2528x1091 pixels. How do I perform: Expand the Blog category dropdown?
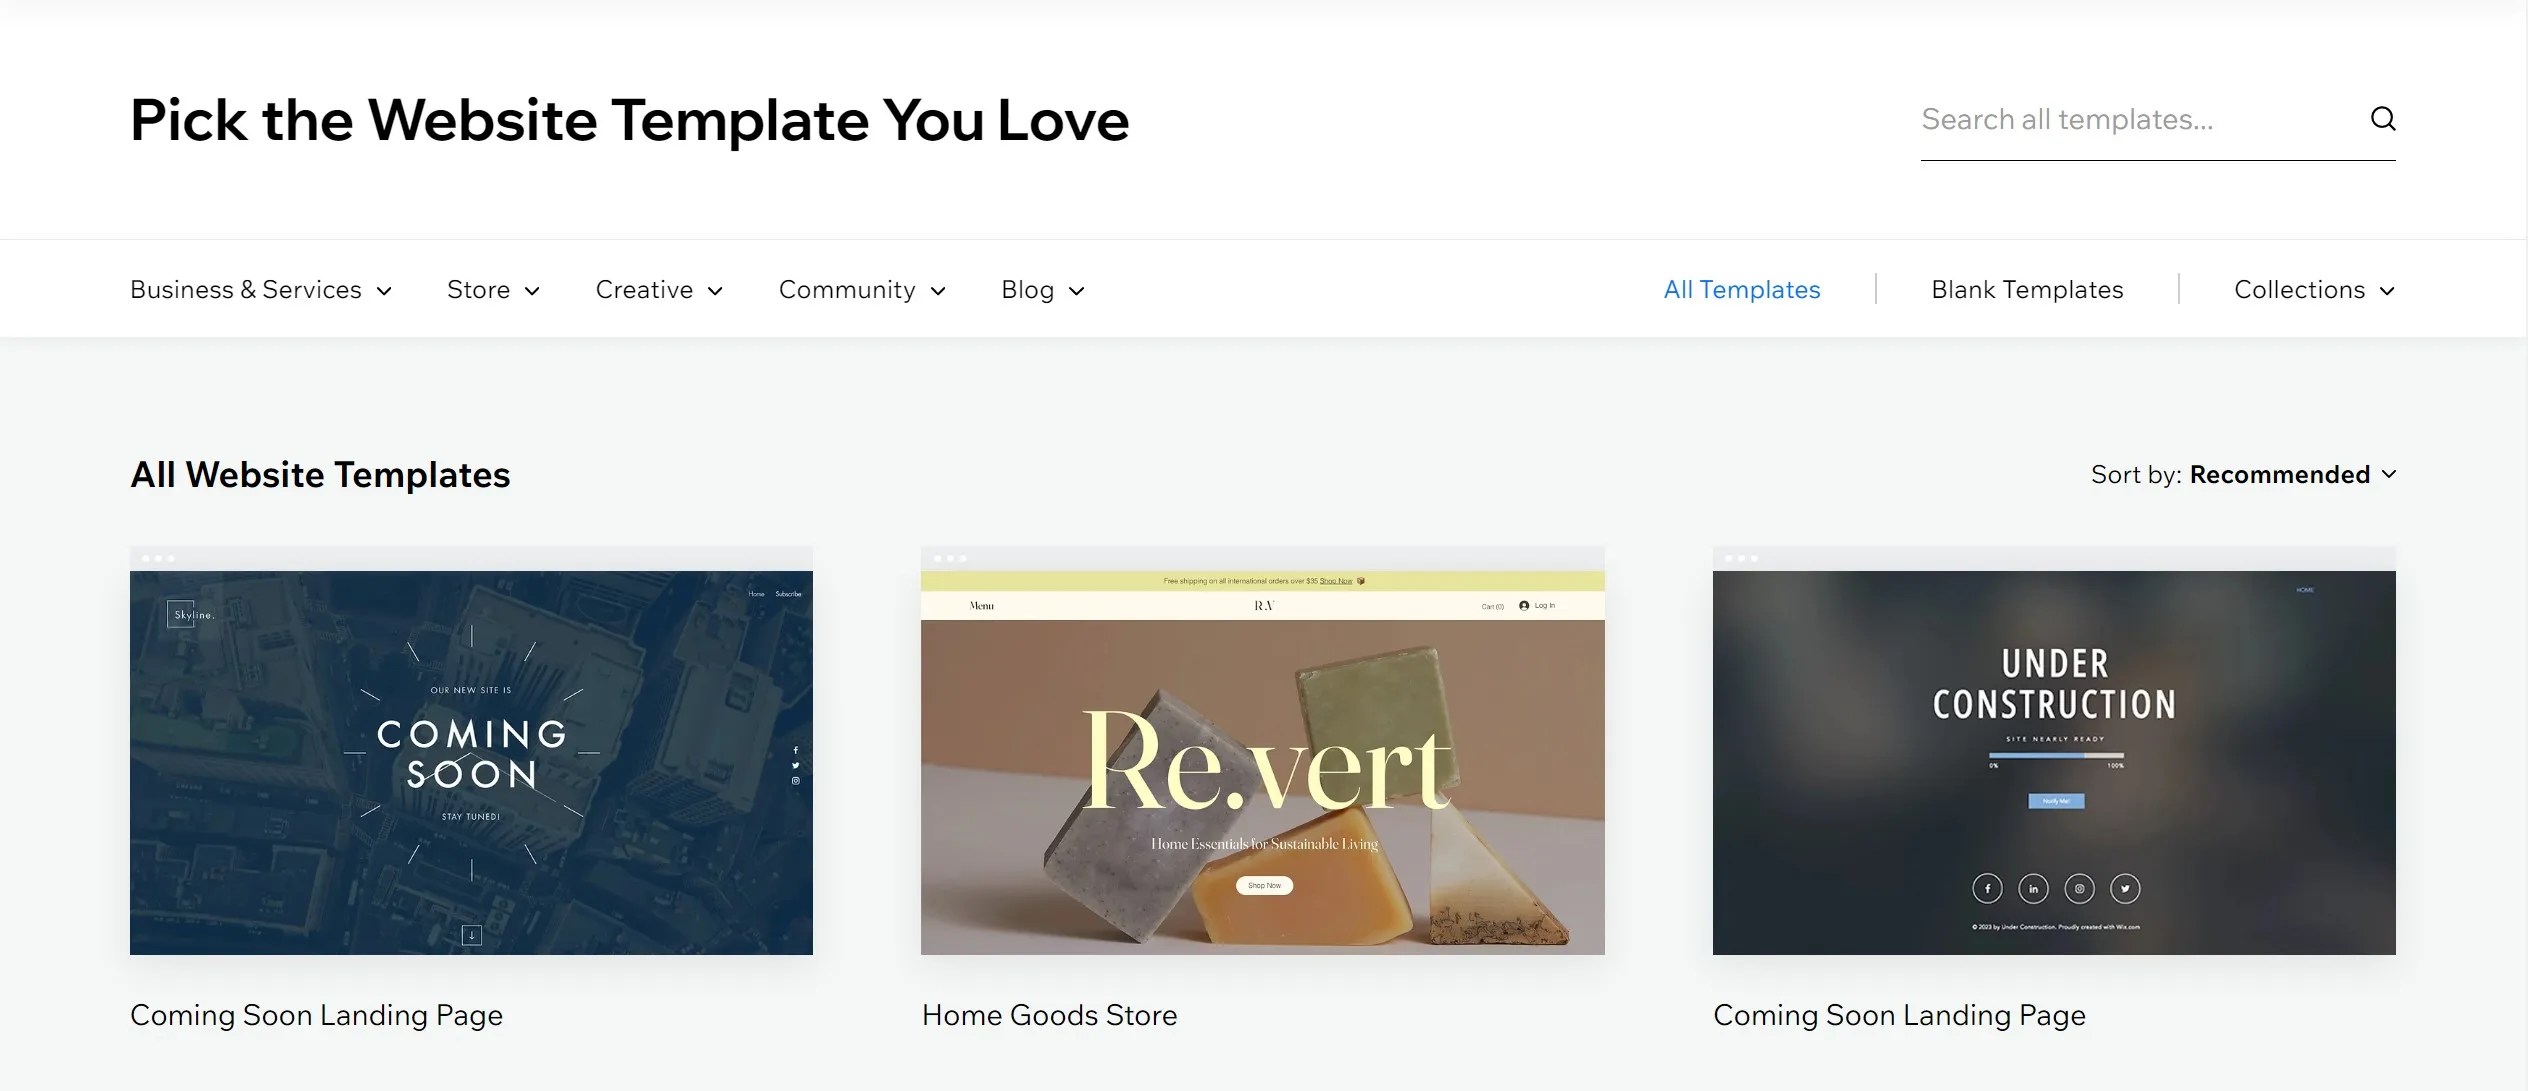1042,290
